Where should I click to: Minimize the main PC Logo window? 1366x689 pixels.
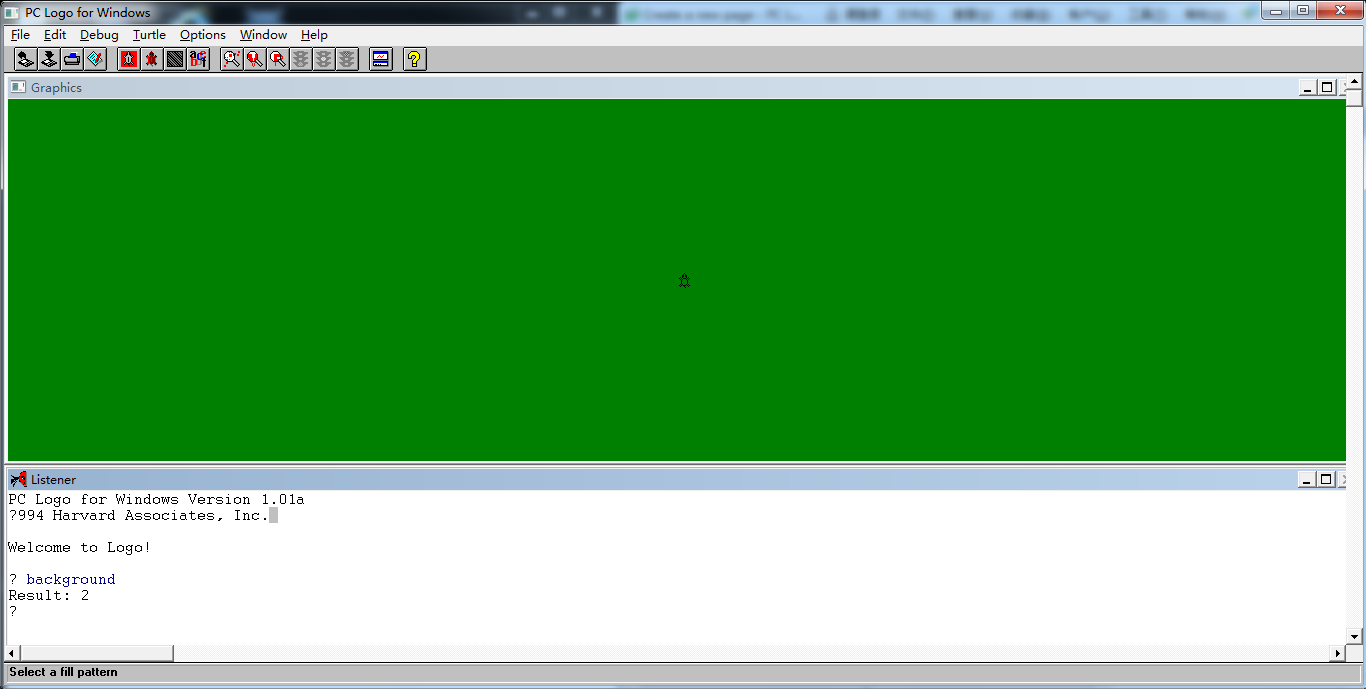click(1276, 10)
